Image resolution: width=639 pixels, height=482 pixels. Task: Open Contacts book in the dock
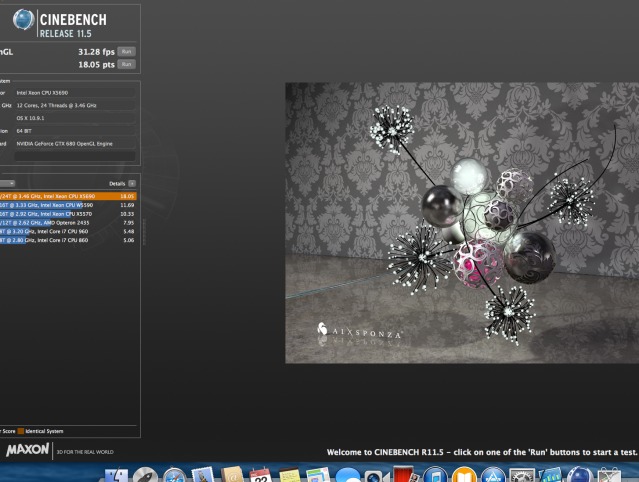pos(232,475)
